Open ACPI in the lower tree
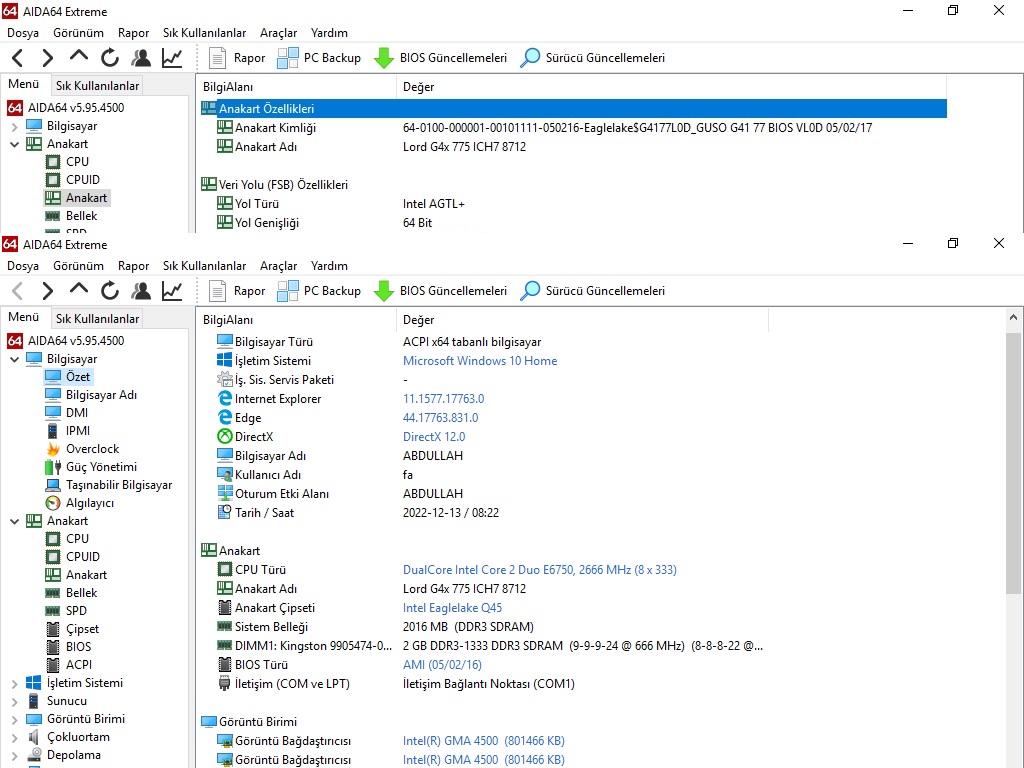Viewport: 1024px width, 768px height. [78, 665]
